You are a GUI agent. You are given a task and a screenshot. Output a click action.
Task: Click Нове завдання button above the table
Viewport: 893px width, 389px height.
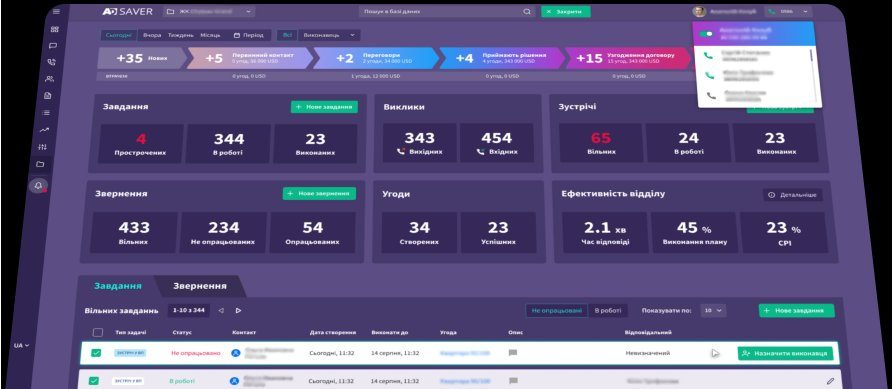pos(796,310)
